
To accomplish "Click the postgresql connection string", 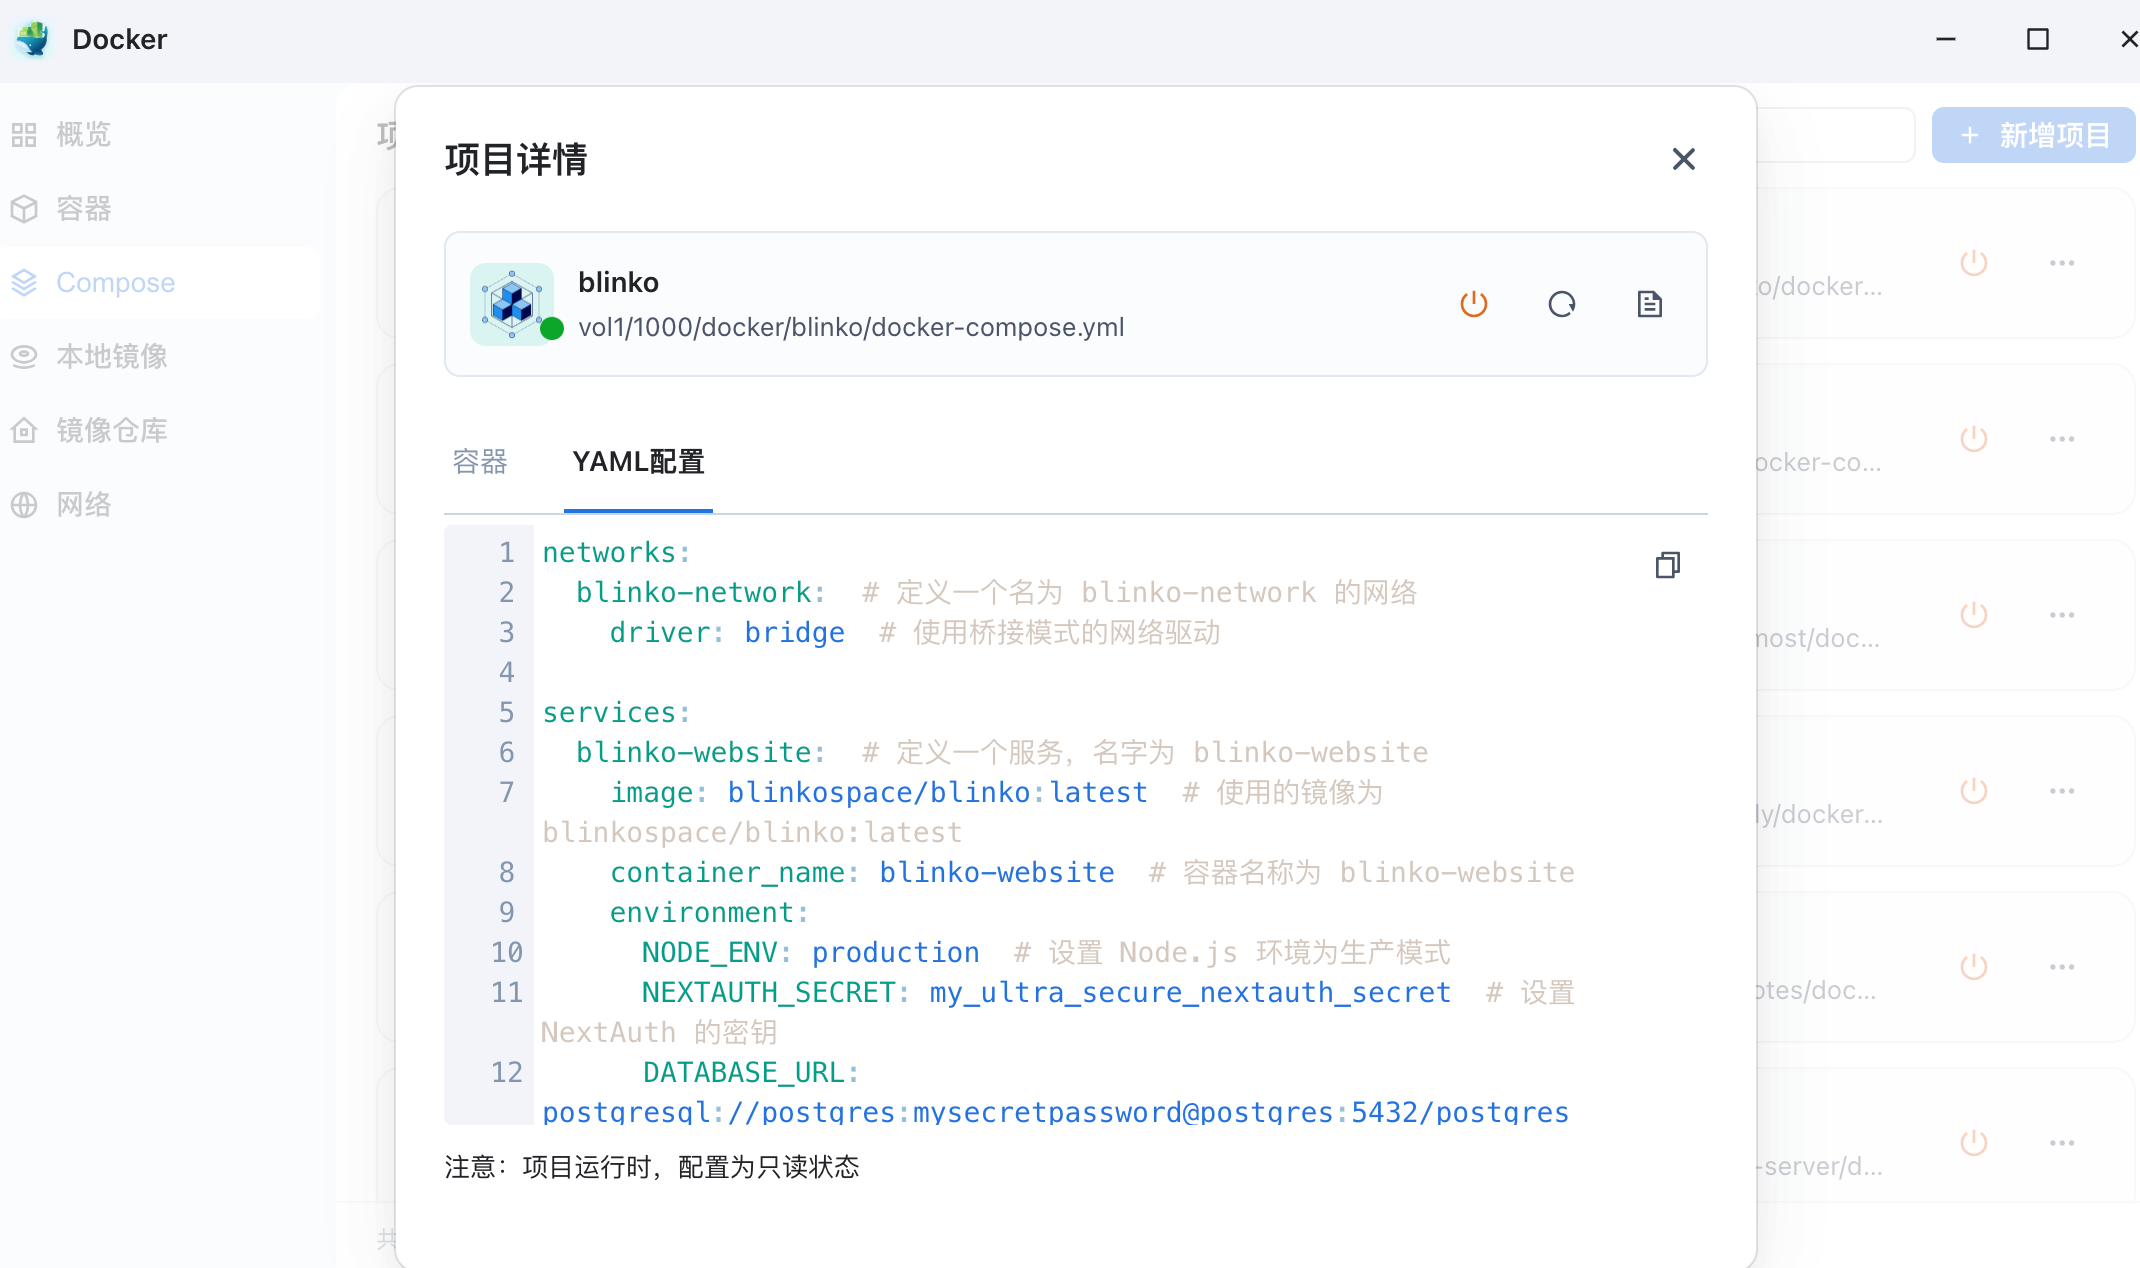I will [1055, 1112].
